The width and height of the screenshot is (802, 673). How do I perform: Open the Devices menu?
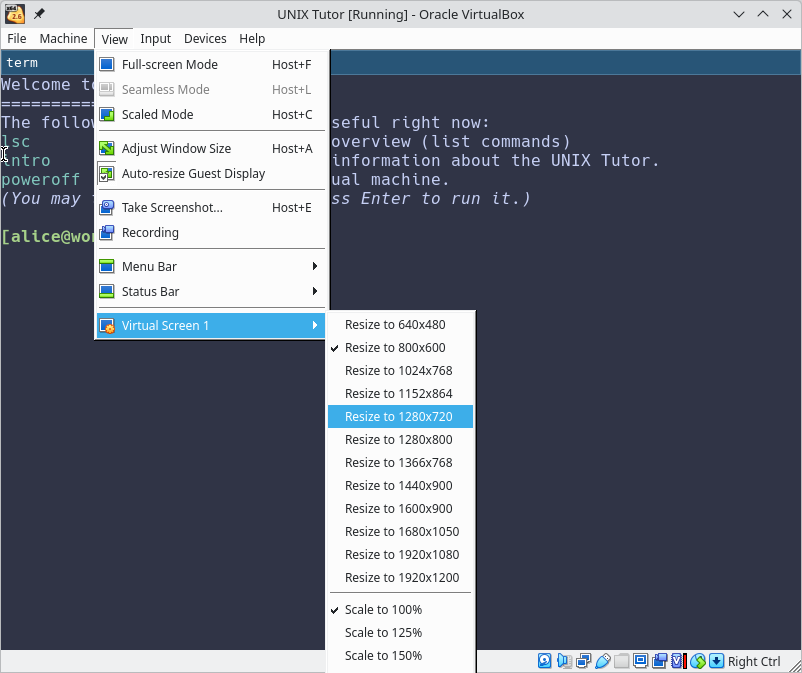click(205, 39)
